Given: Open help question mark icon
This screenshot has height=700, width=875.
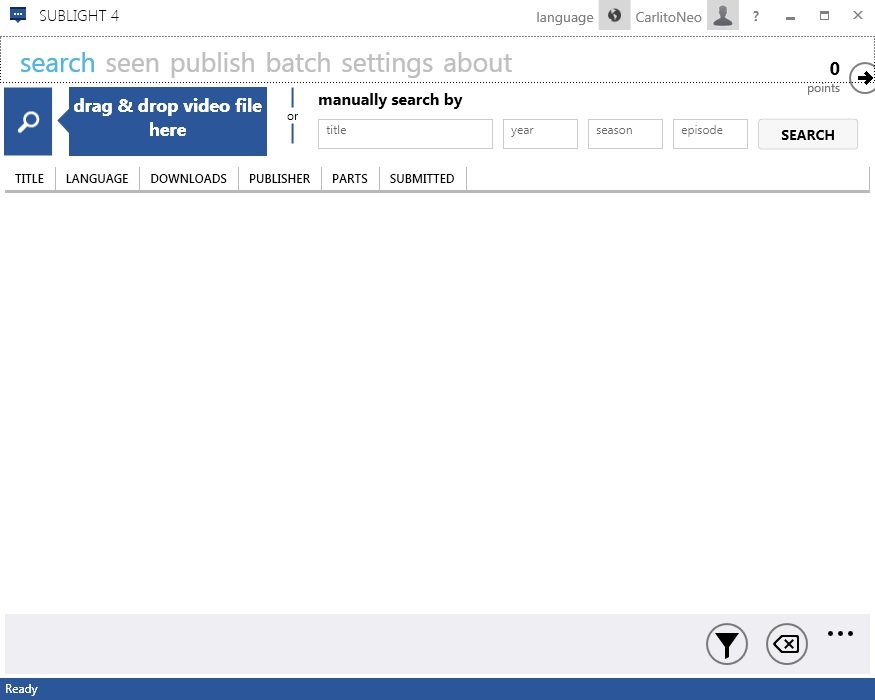Looking at the screenshot, I should 756,16.
